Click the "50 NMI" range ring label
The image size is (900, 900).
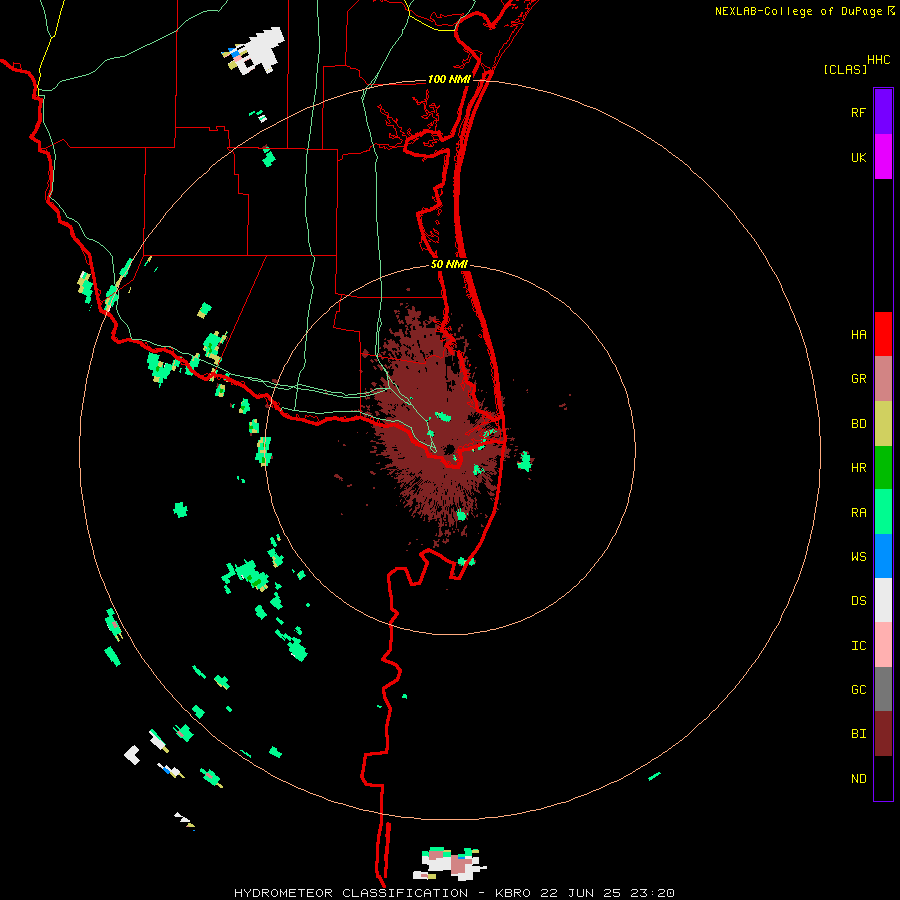(449, 264)
